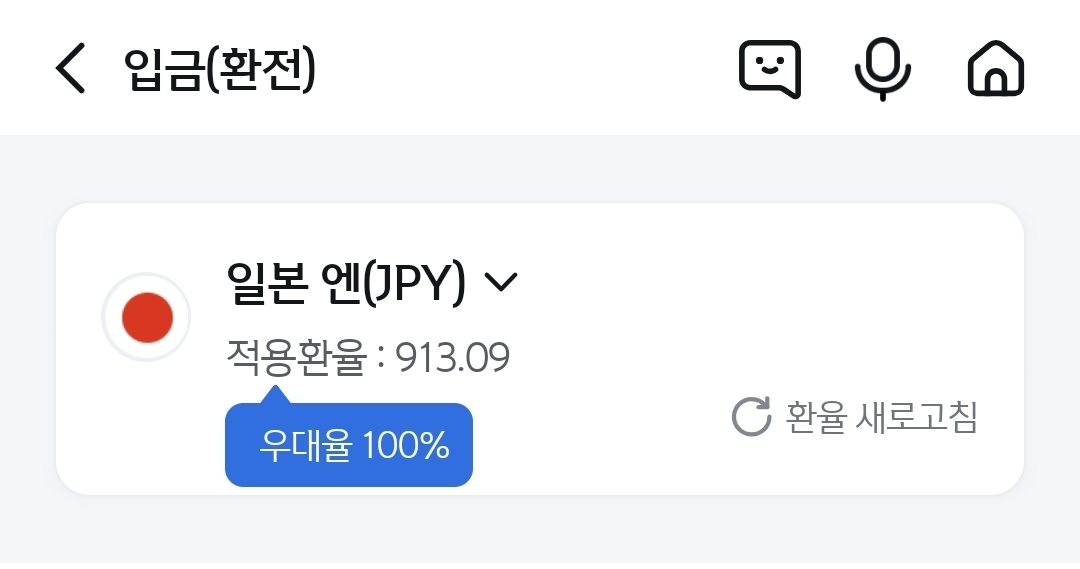Open the chatbot smiley message icon

[770, 68]
